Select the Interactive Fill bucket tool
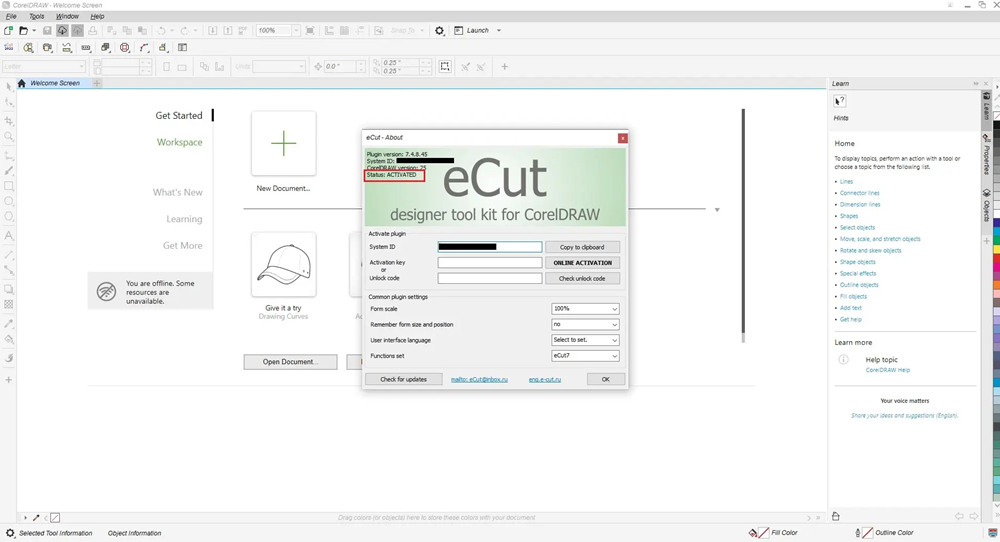1000x542 pixels. tap(9, 339)
